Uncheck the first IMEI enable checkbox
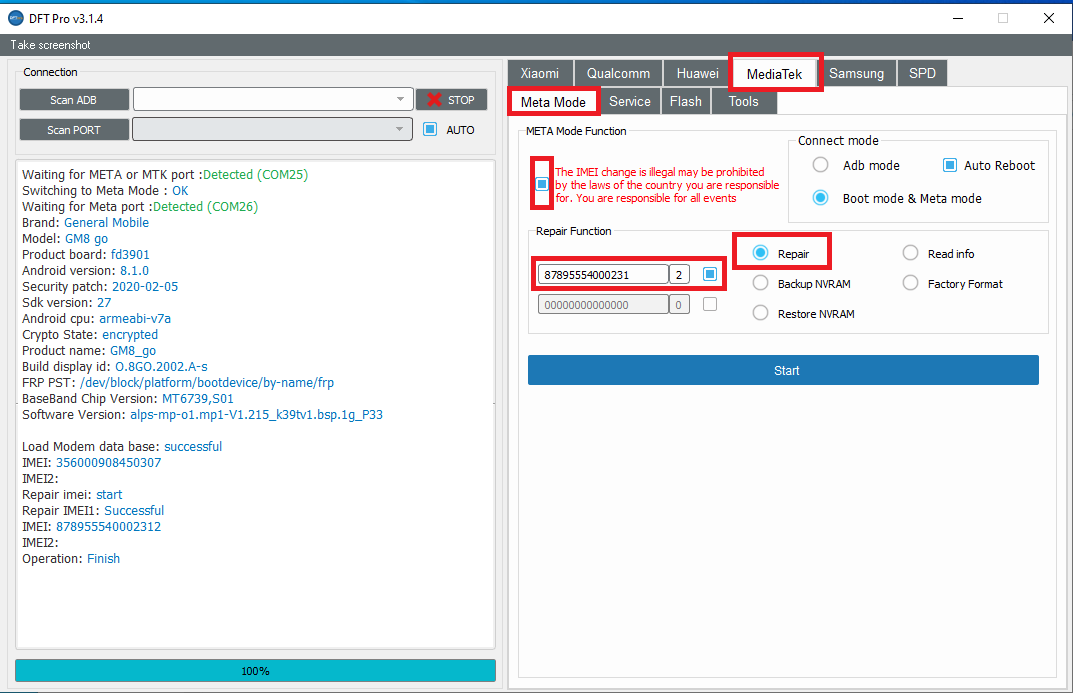Image resolution: width=1073 pixels, height=693 pixels. 710,274
